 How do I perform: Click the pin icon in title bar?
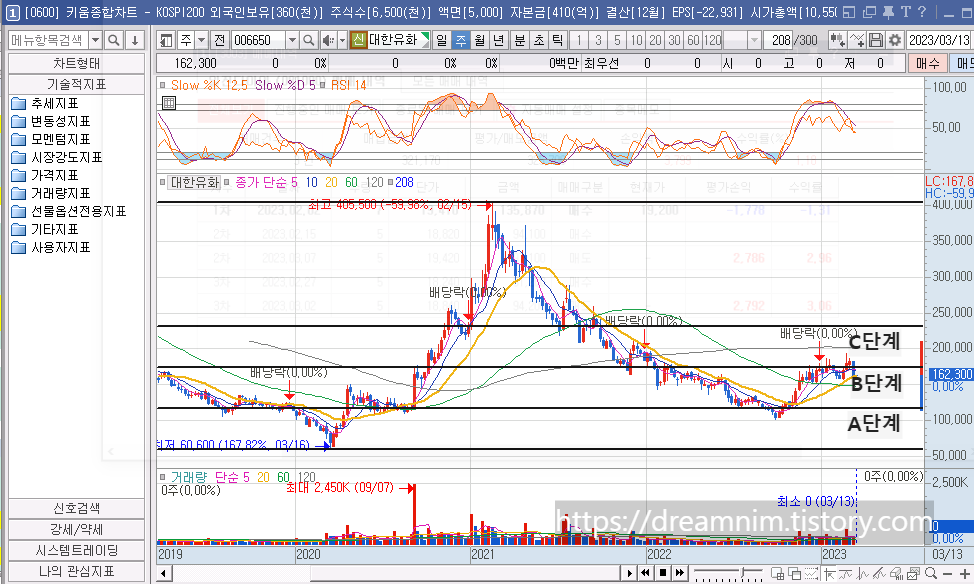(x=889, y=11)
